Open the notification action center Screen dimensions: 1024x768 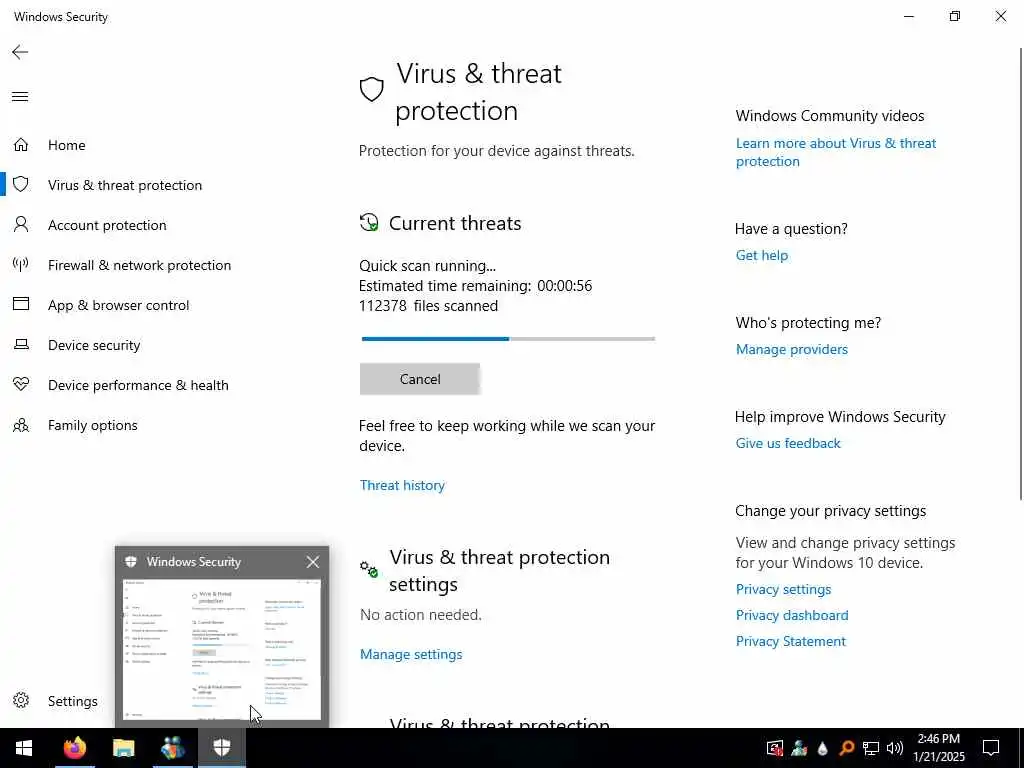(991, 748)
